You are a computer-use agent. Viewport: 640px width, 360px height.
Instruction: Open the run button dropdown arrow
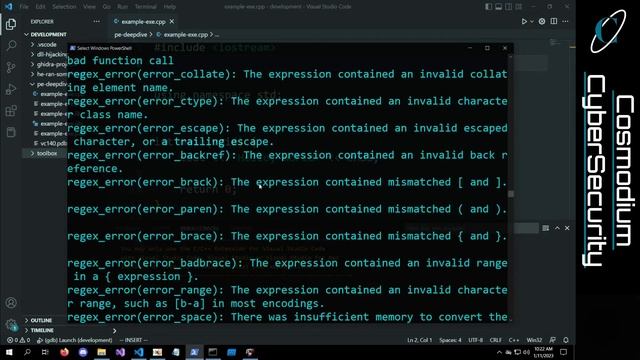point(531,22)
